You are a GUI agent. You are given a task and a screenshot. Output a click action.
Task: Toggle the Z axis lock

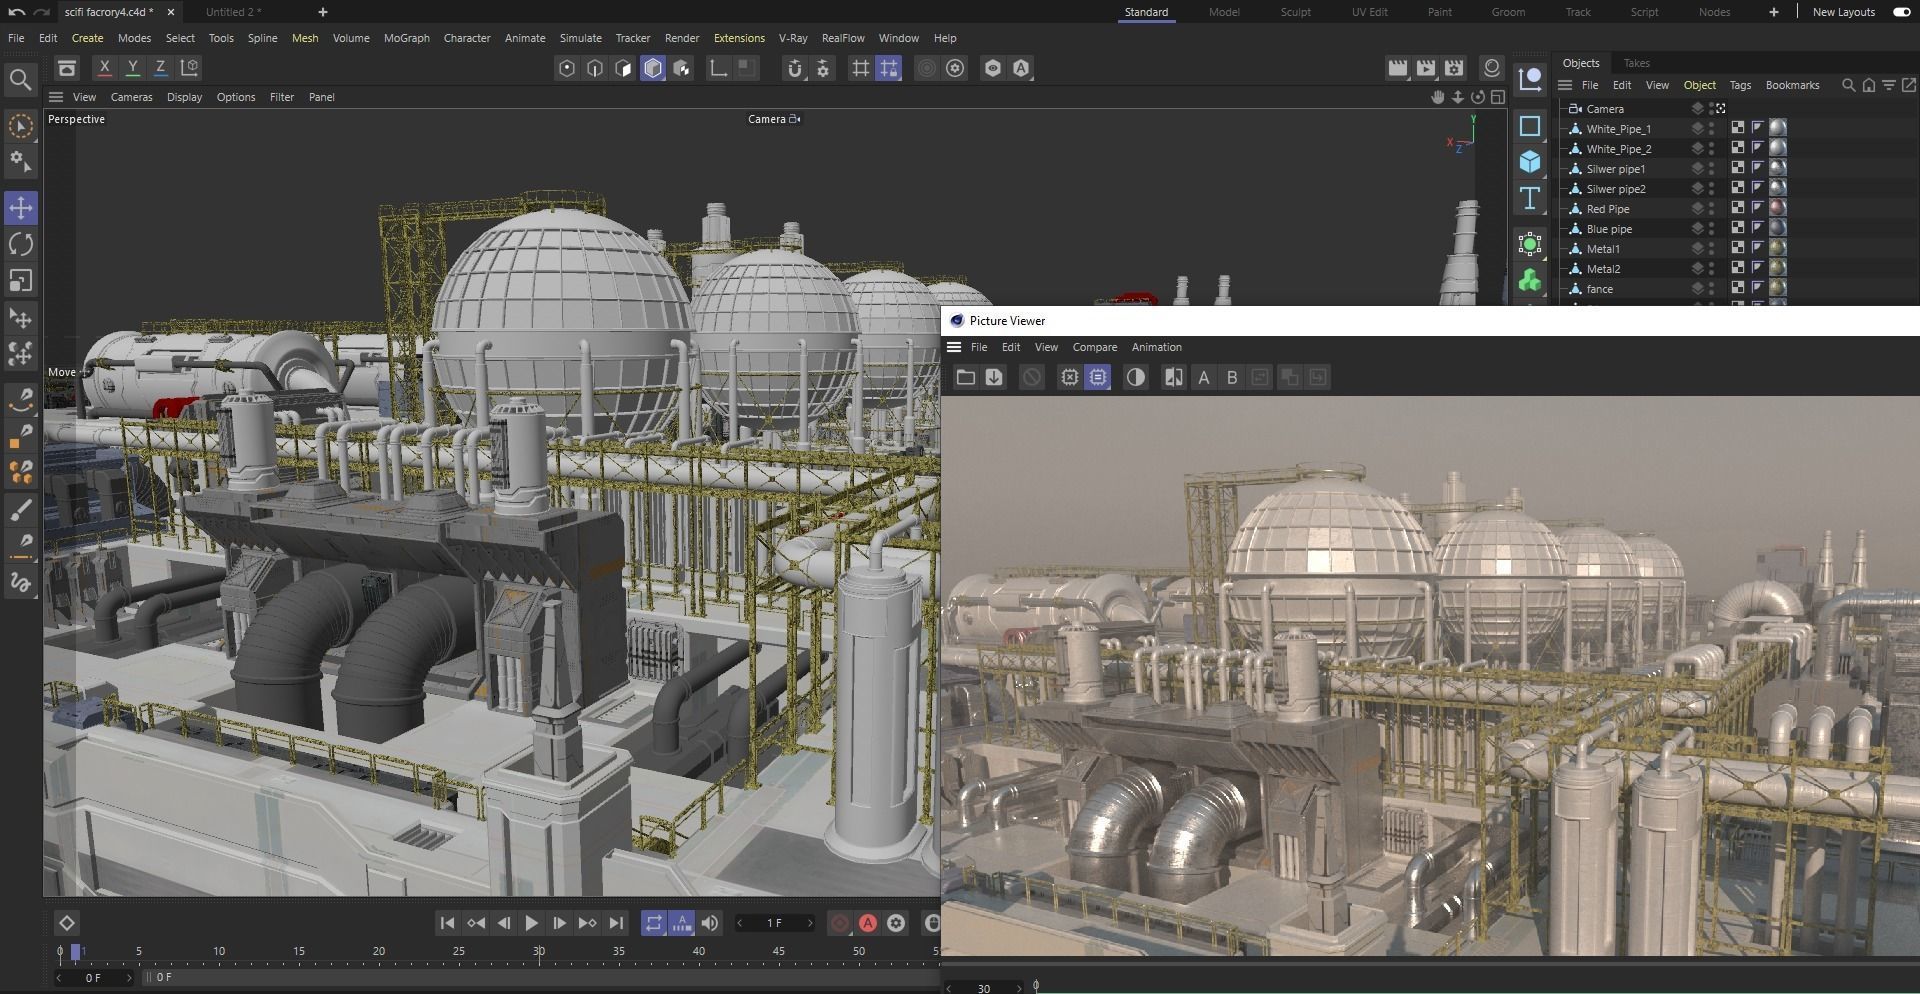pyautogui.click(x=160, y=68)
